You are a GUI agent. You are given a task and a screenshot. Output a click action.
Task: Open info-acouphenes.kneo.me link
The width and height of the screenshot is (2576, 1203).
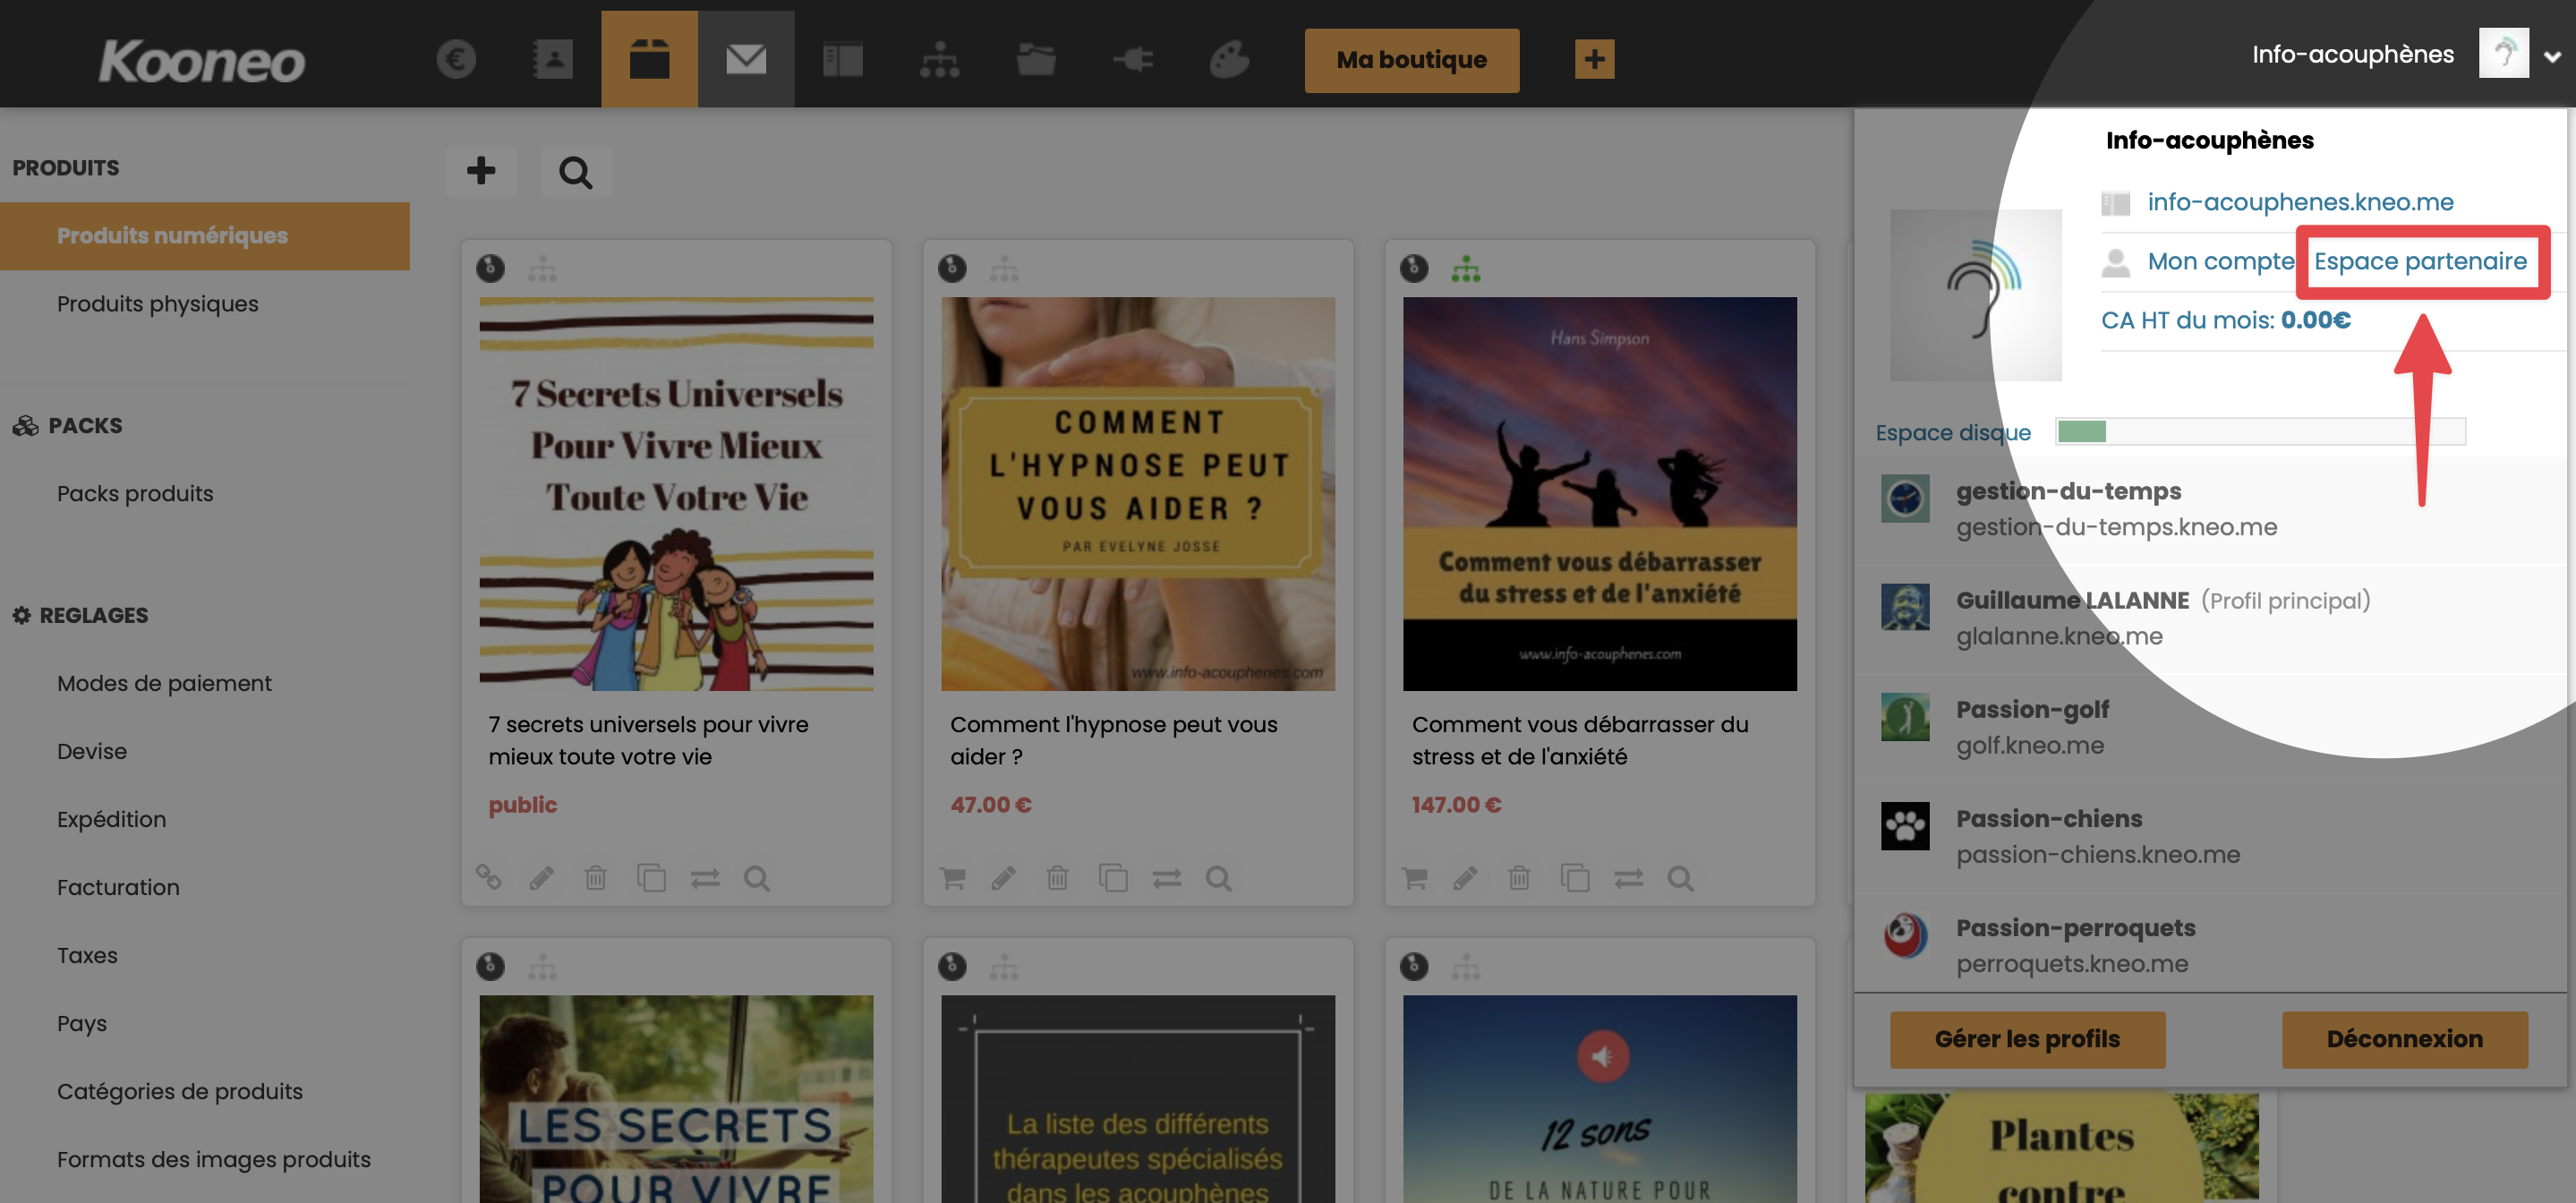[x=2300, y=202]
